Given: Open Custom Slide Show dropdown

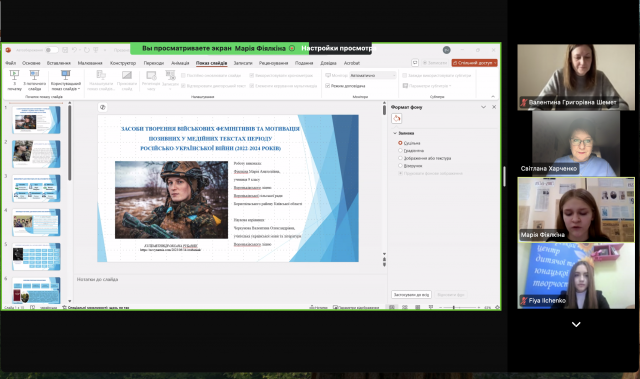Looking at the screenshot, I should (66, 80).
